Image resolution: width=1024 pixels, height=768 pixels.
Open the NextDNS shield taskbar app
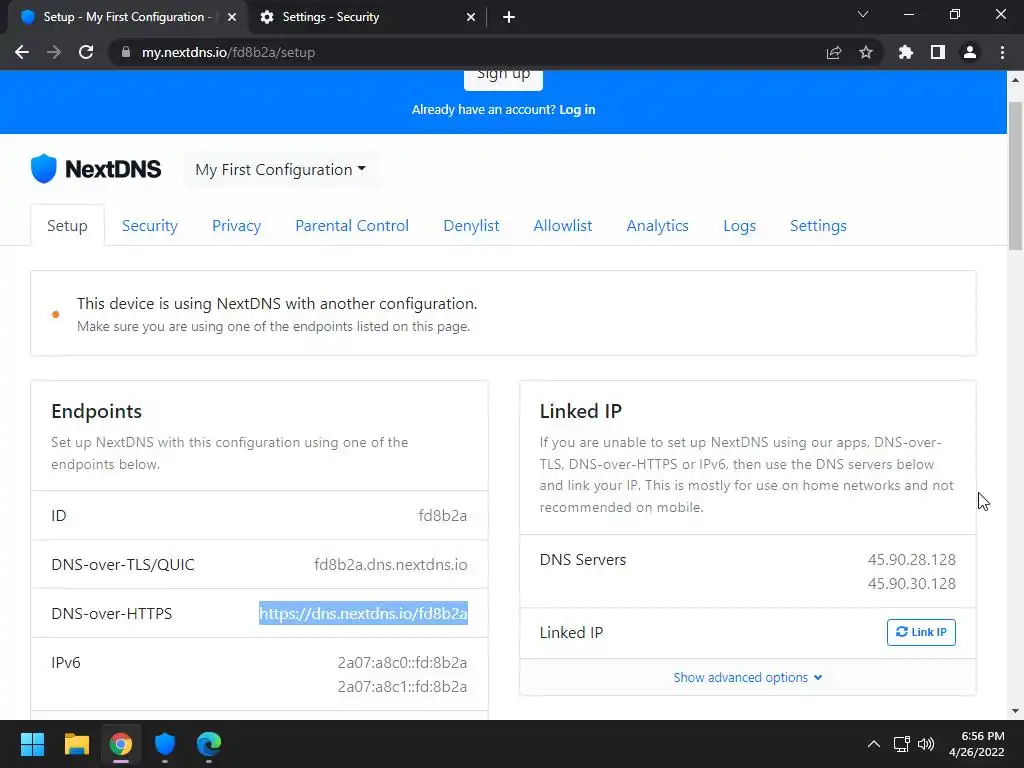tap(165, 744)
